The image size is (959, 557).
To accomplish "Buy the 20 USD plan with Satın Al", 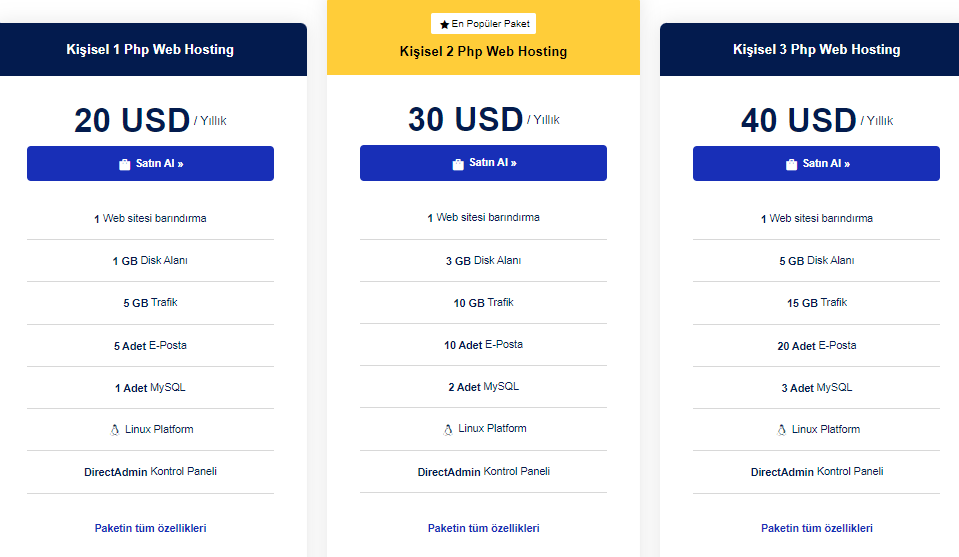I will tap(150, 163).
